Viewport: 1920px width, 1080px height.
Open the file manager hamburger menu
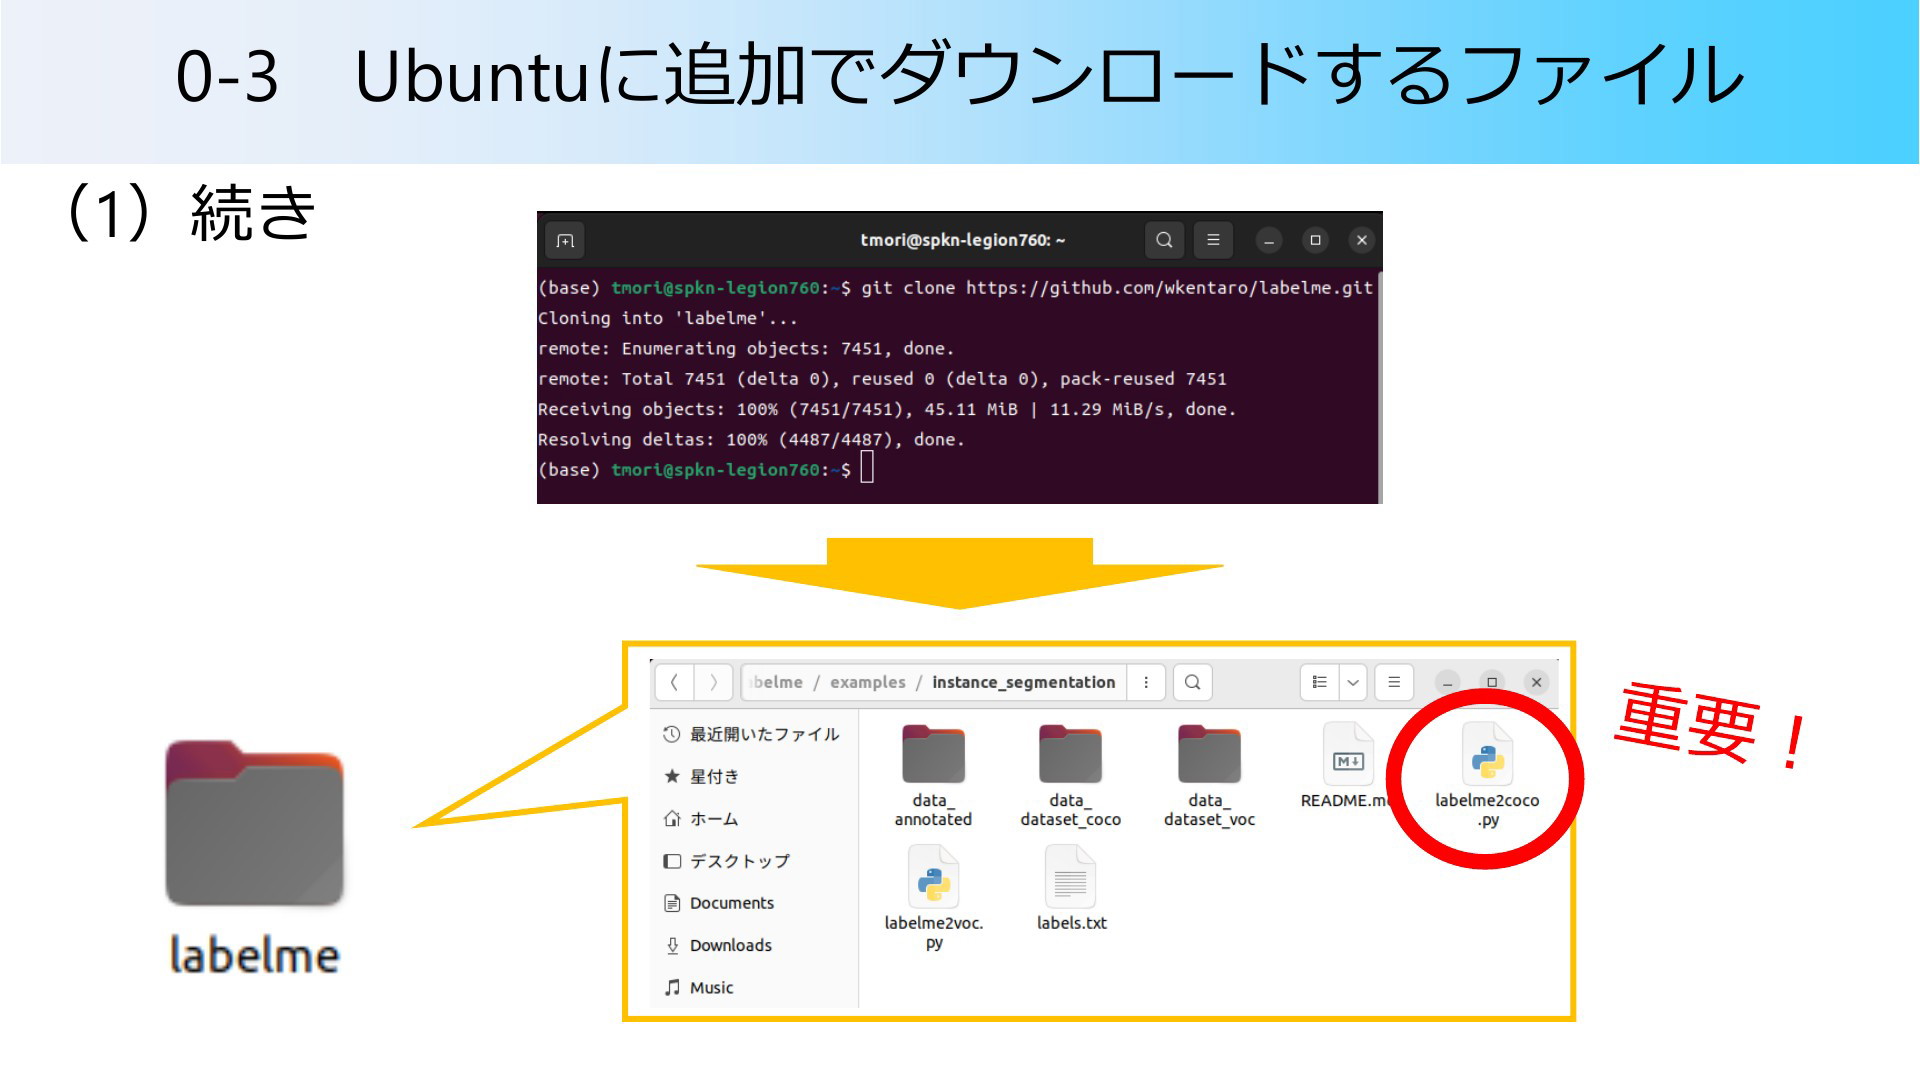[1394, 682]
